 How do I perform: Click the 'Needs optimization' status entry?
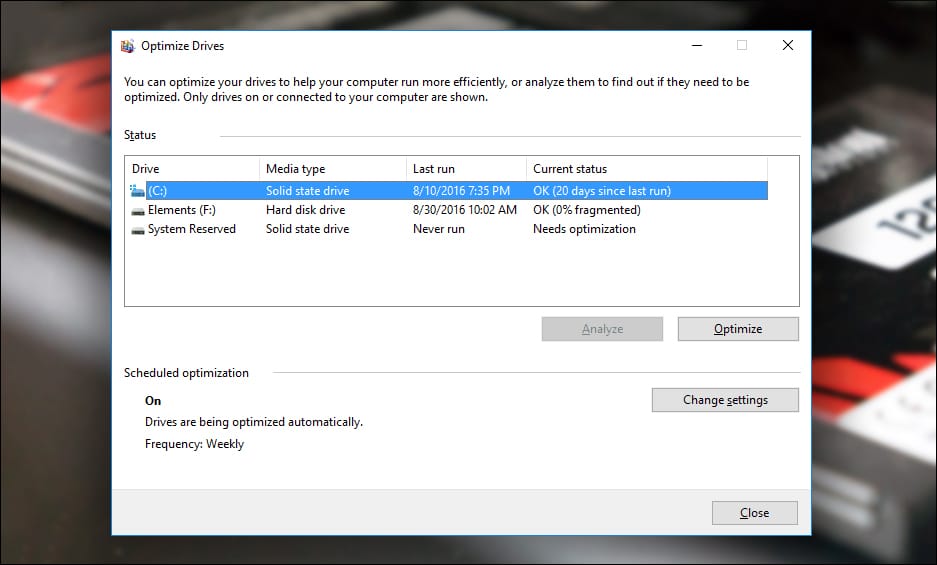[x=584, y=229]
